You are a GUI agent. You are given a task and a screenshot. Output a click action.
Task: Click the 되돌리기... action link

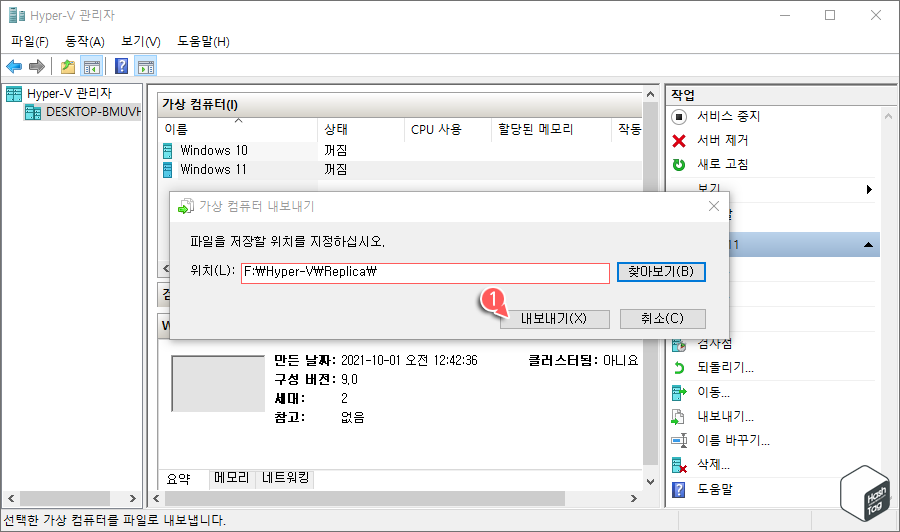(726, 368)
